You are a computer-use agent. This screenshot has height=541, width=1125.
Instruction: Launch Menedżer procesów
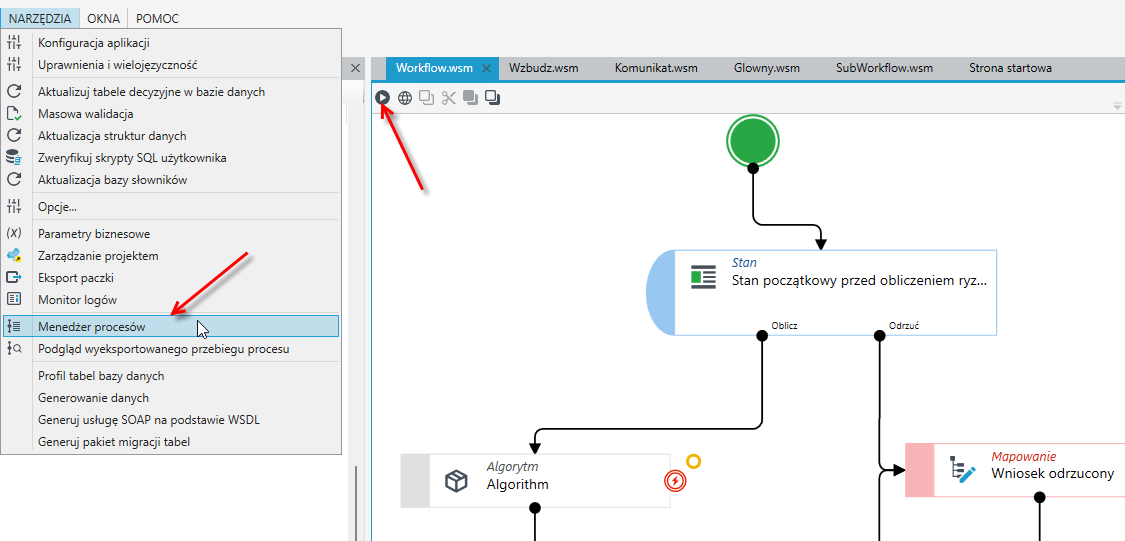171,326
